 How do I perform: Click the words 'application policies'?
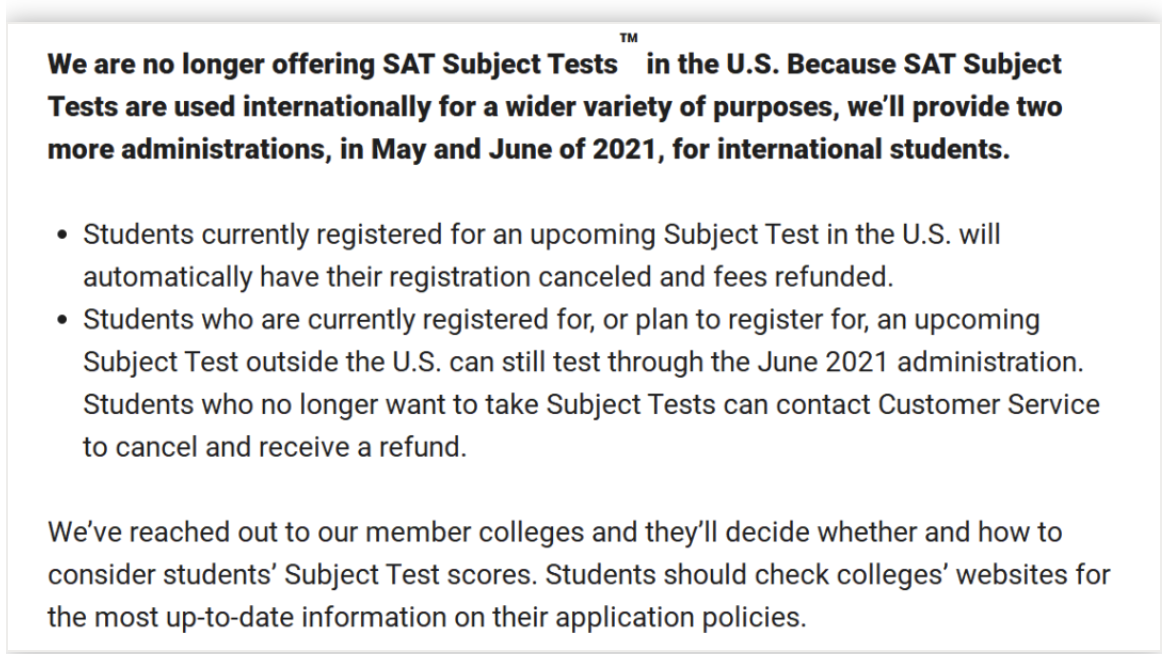point(678,618)
